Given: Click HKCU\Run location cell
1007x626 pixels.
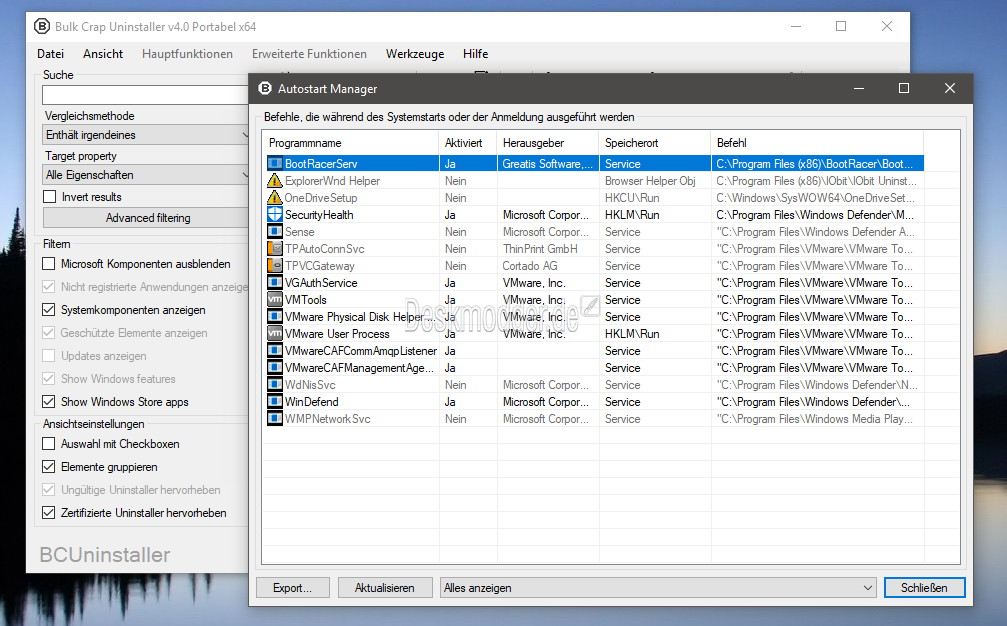Looking at the screenshot, I should point(632,198).
